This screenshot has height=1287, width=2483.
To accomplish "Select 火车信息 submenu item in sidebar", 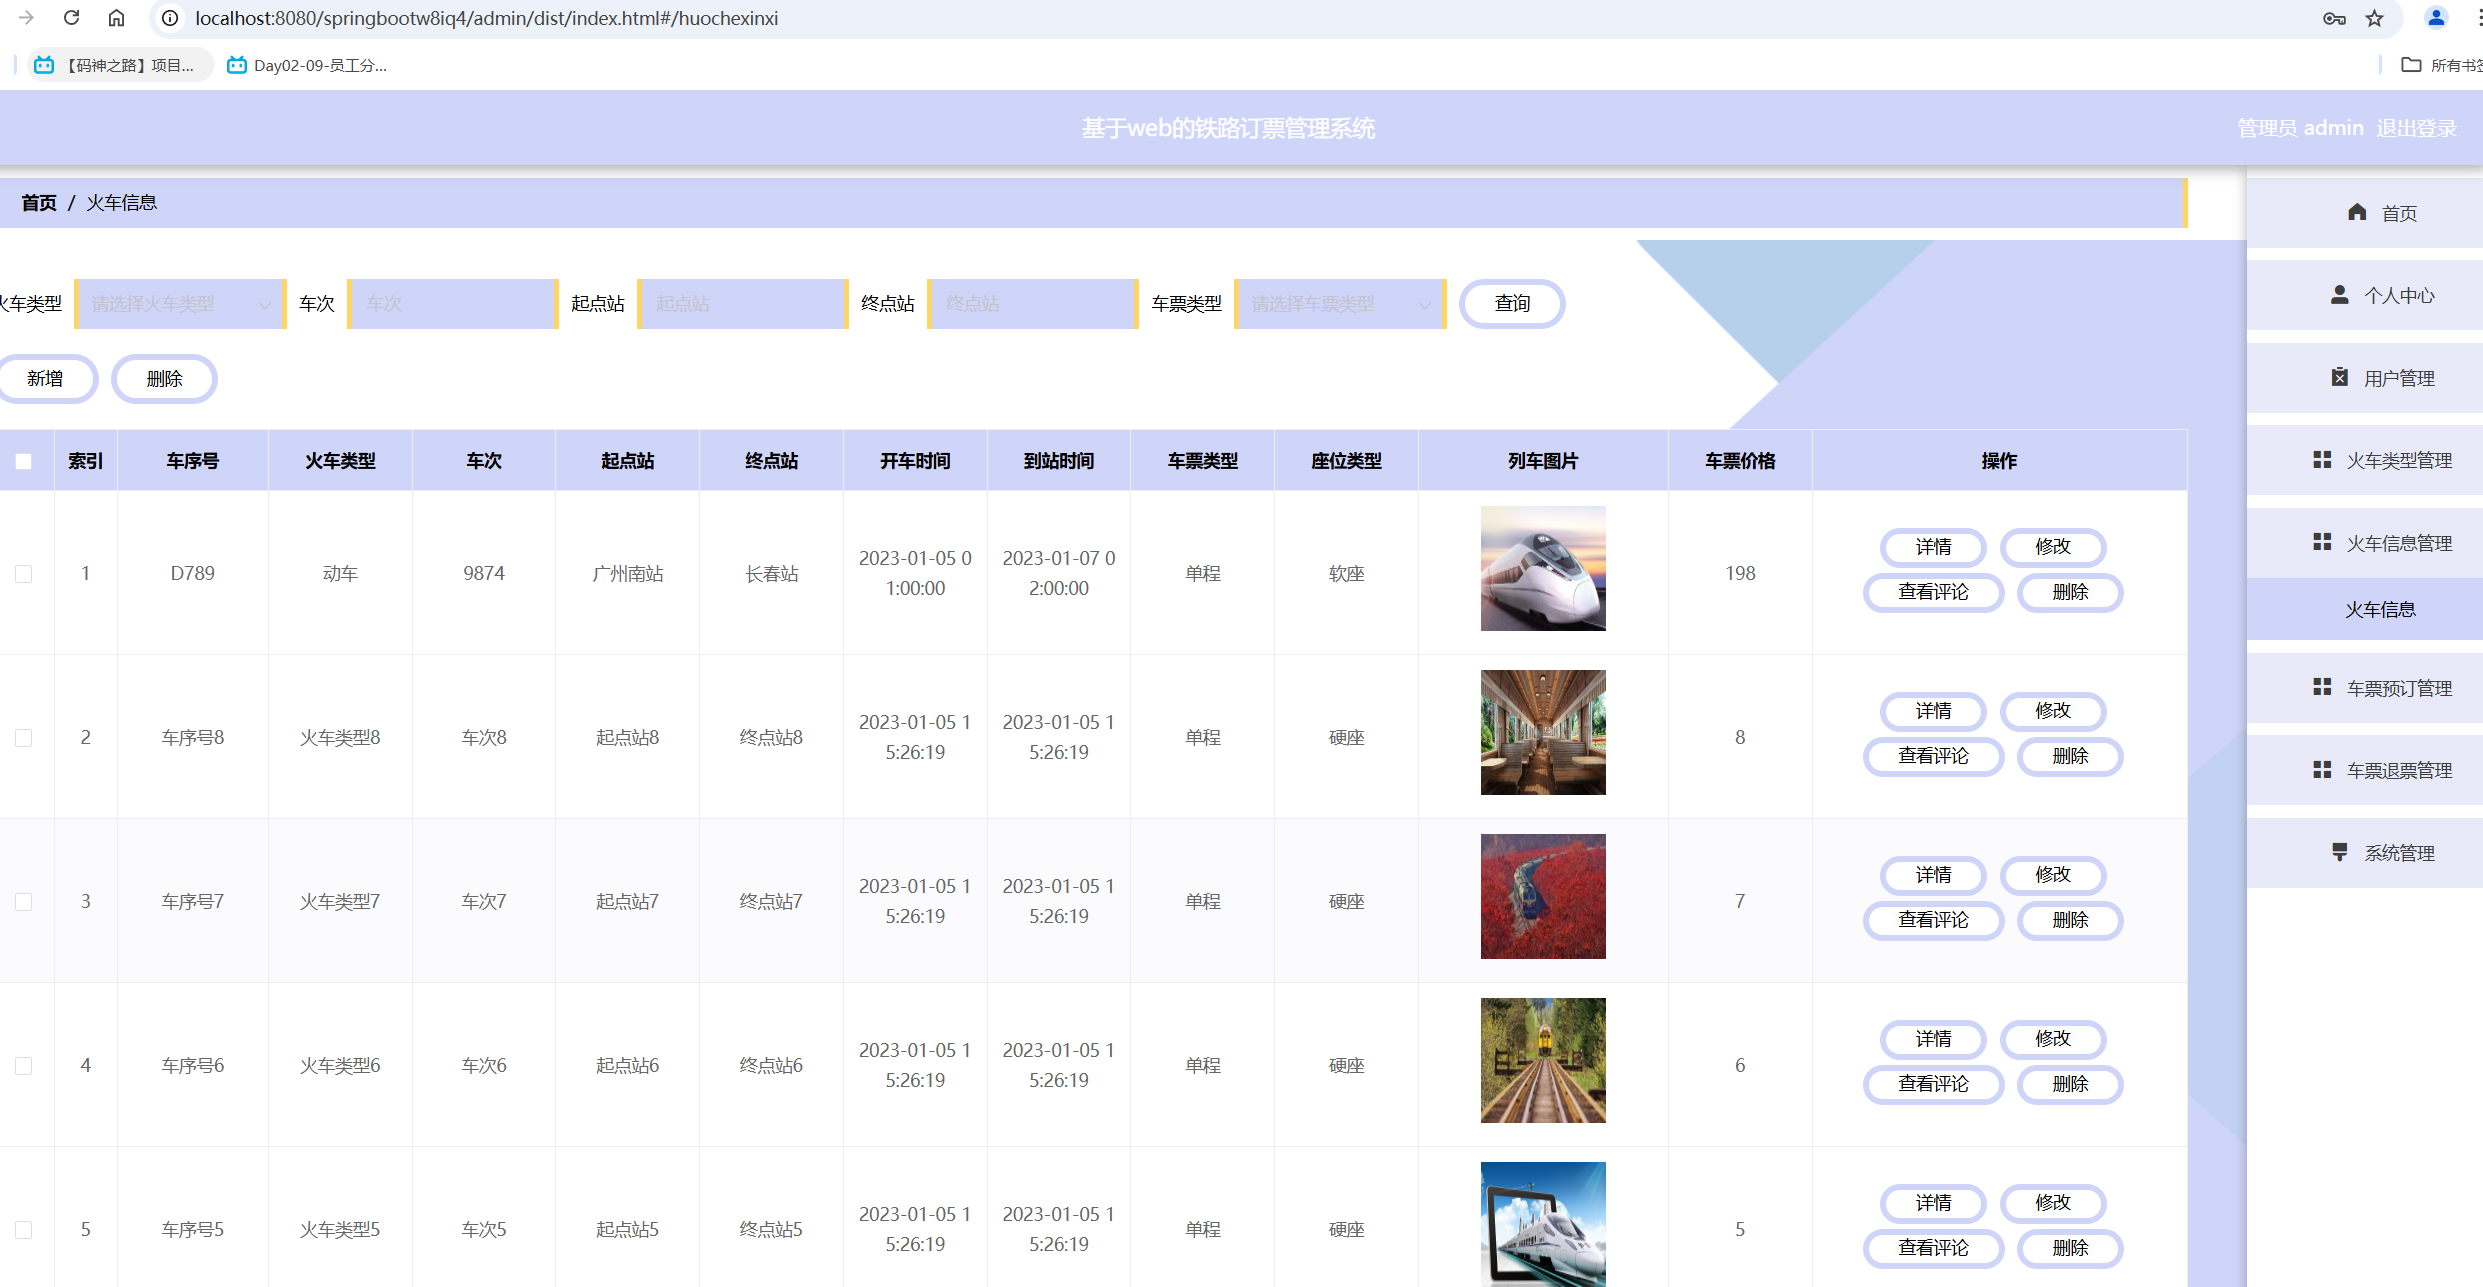I will (x=2380, y=609).
